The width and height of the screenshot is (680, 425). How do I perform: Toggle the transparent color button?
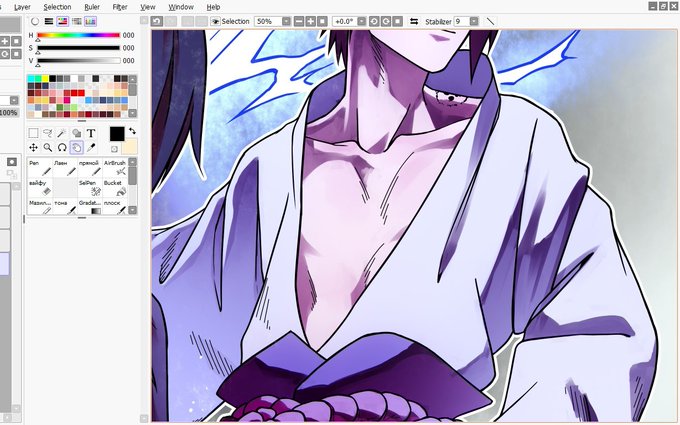[114, 149]
